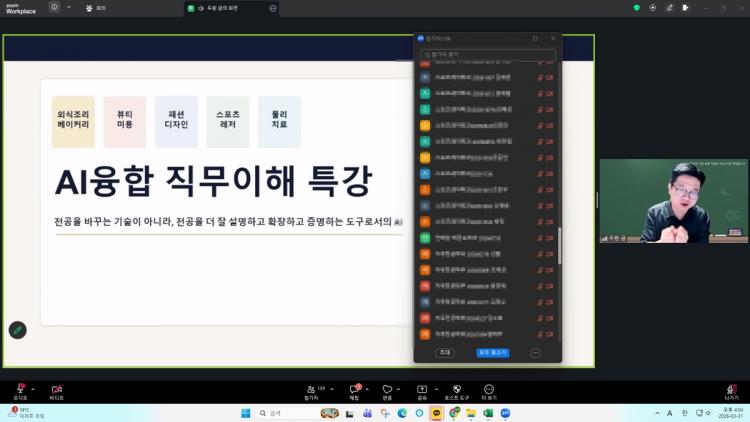Click the leave meeting (나가기) button
Screen dimensions: 750x422
tap(731, 389)
